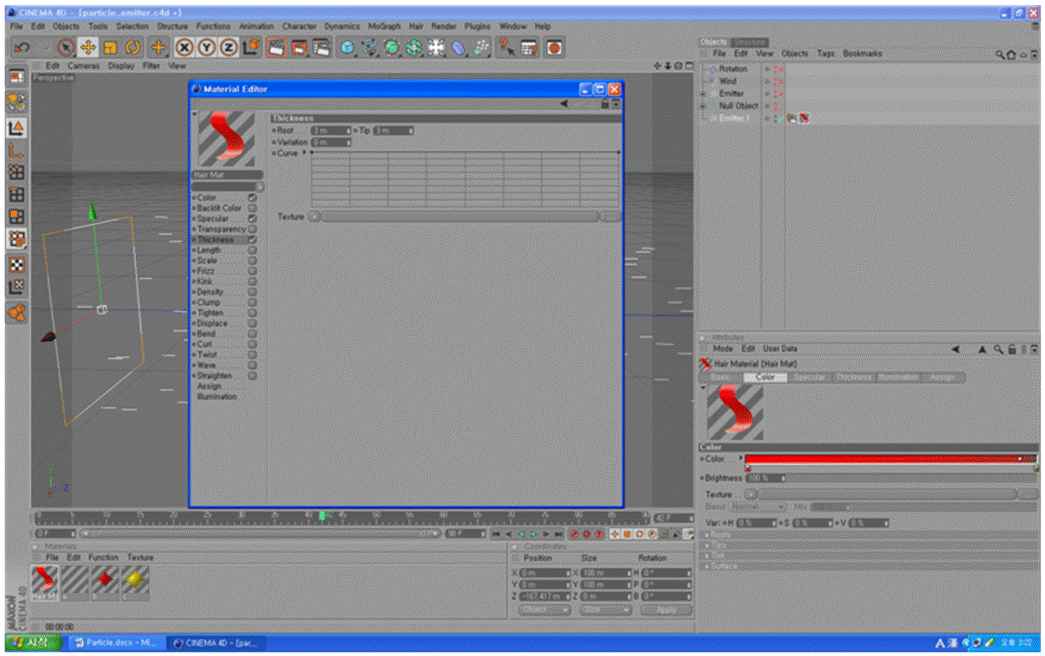
Task: Switch to Specular tab in Attributes
Action: point(809,377)
